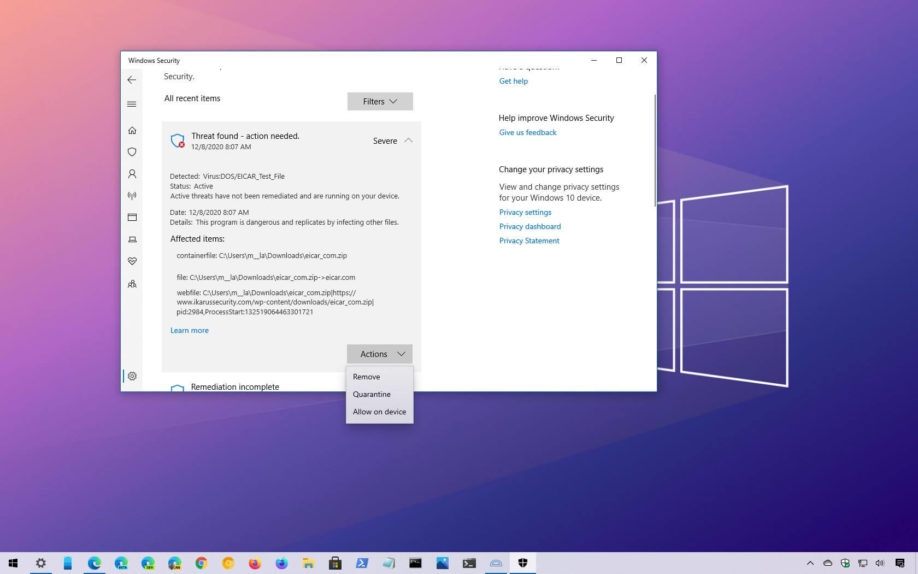Choose Allow on device option
The width and height of the screenshot is (918, 574).
(379, 412)
